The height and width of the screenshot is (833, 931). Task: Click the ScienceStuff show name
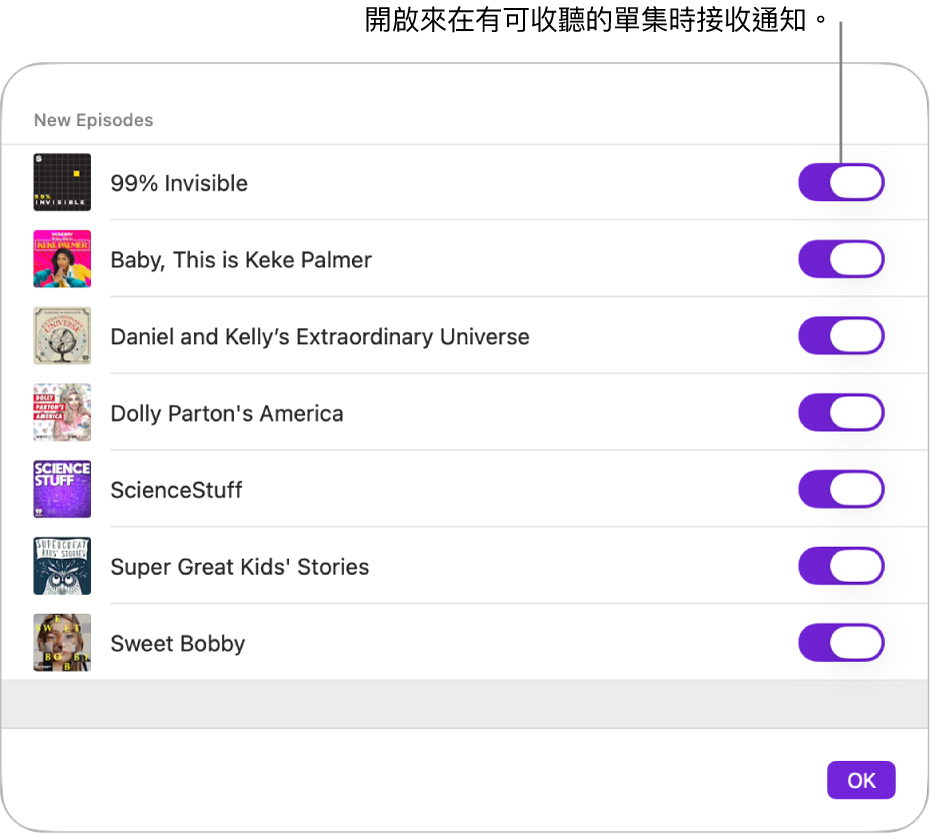pos(176,490)
